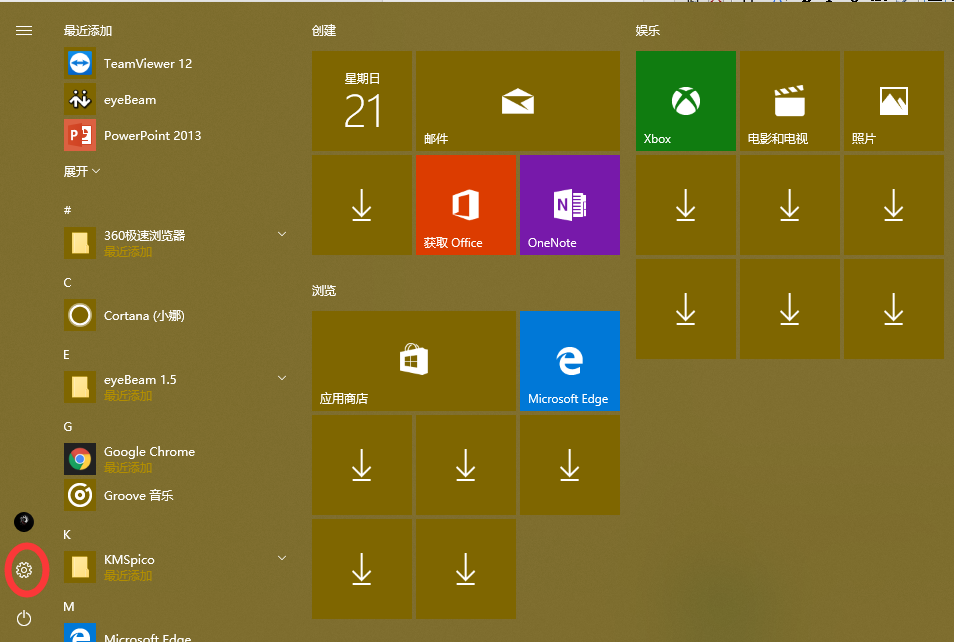Open the calendar tile showing 星期日 21
This screenshot has width=954, height=642.
point(362,101)
